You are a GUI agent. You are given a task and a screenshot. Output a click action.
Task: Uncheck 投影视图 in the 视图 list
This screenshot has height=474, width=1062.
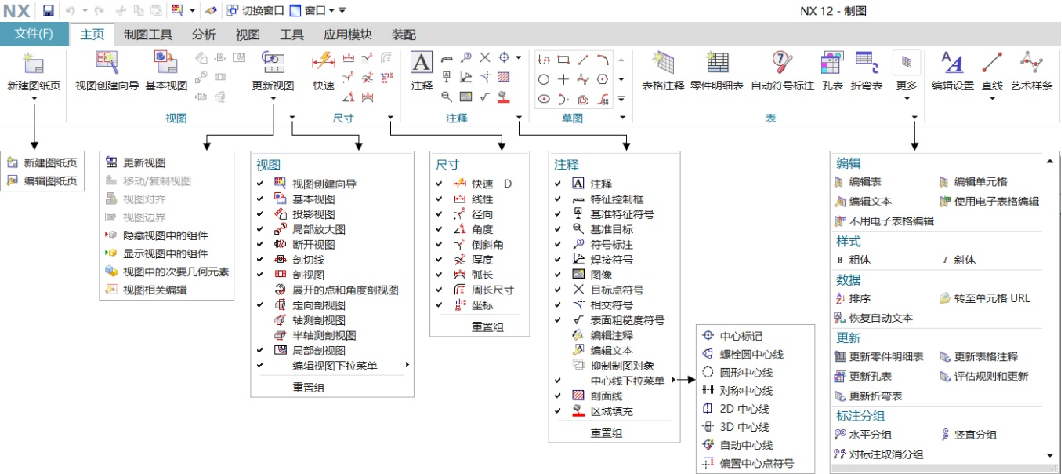[x=259, y=214]
